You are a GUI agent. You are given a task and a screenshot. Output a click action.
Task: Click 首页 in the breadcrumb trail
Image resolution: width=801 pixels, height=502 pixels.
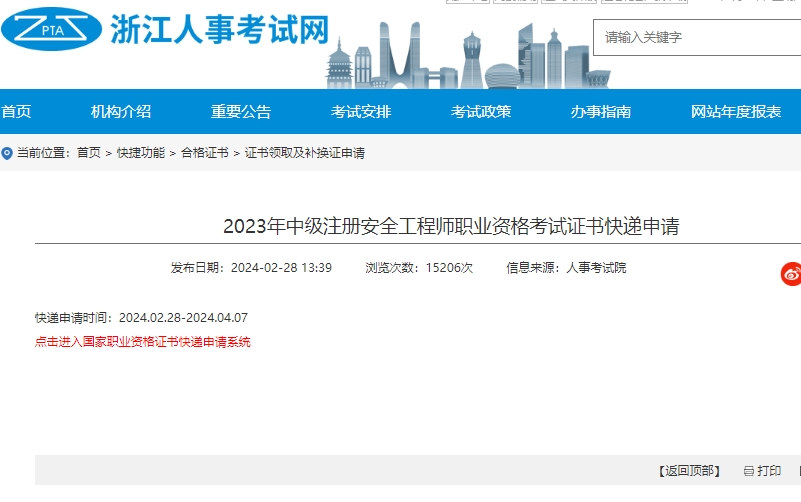pos(89,153)
